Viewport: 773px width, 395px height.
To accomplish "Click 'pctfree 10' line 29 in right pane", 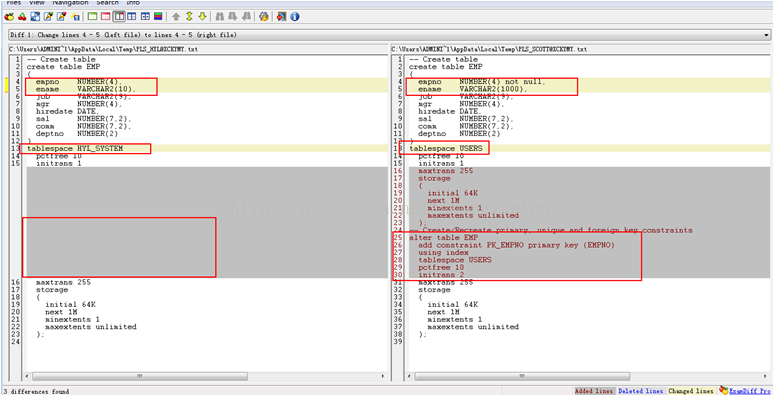I will (441, 267).
